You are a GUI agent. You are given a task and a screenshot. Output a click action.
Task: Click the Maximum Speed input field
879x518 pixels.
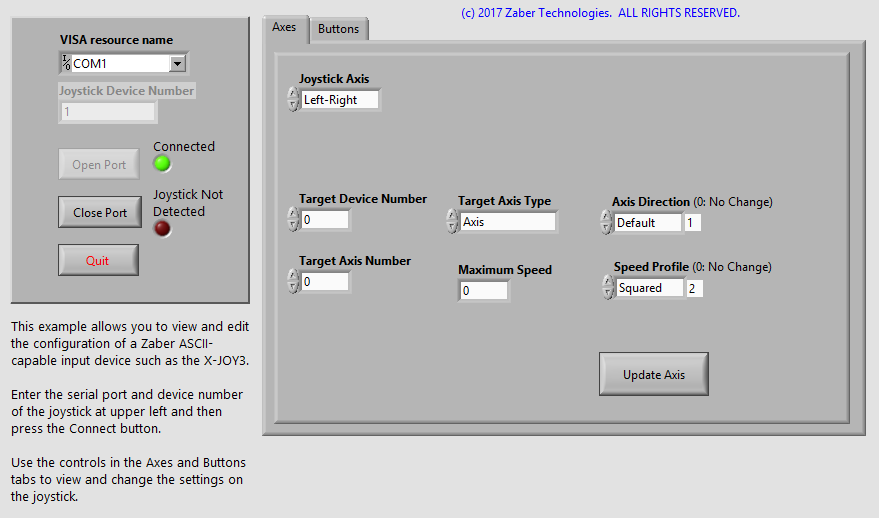click(484, 290)
